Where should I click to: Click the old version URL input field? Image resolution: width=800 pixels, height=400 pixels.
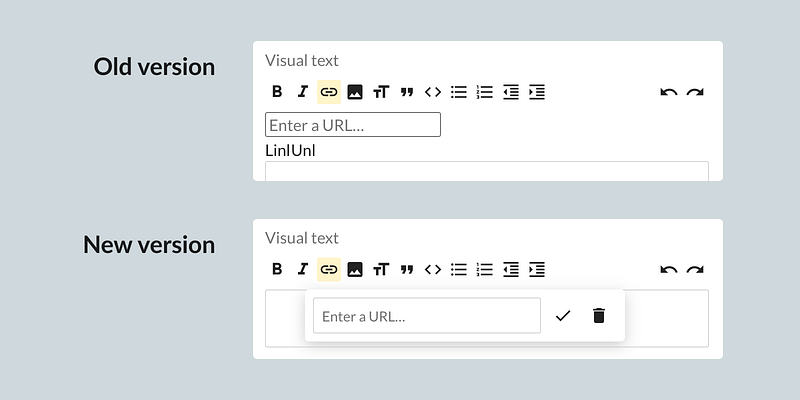[x=352, y=125]
